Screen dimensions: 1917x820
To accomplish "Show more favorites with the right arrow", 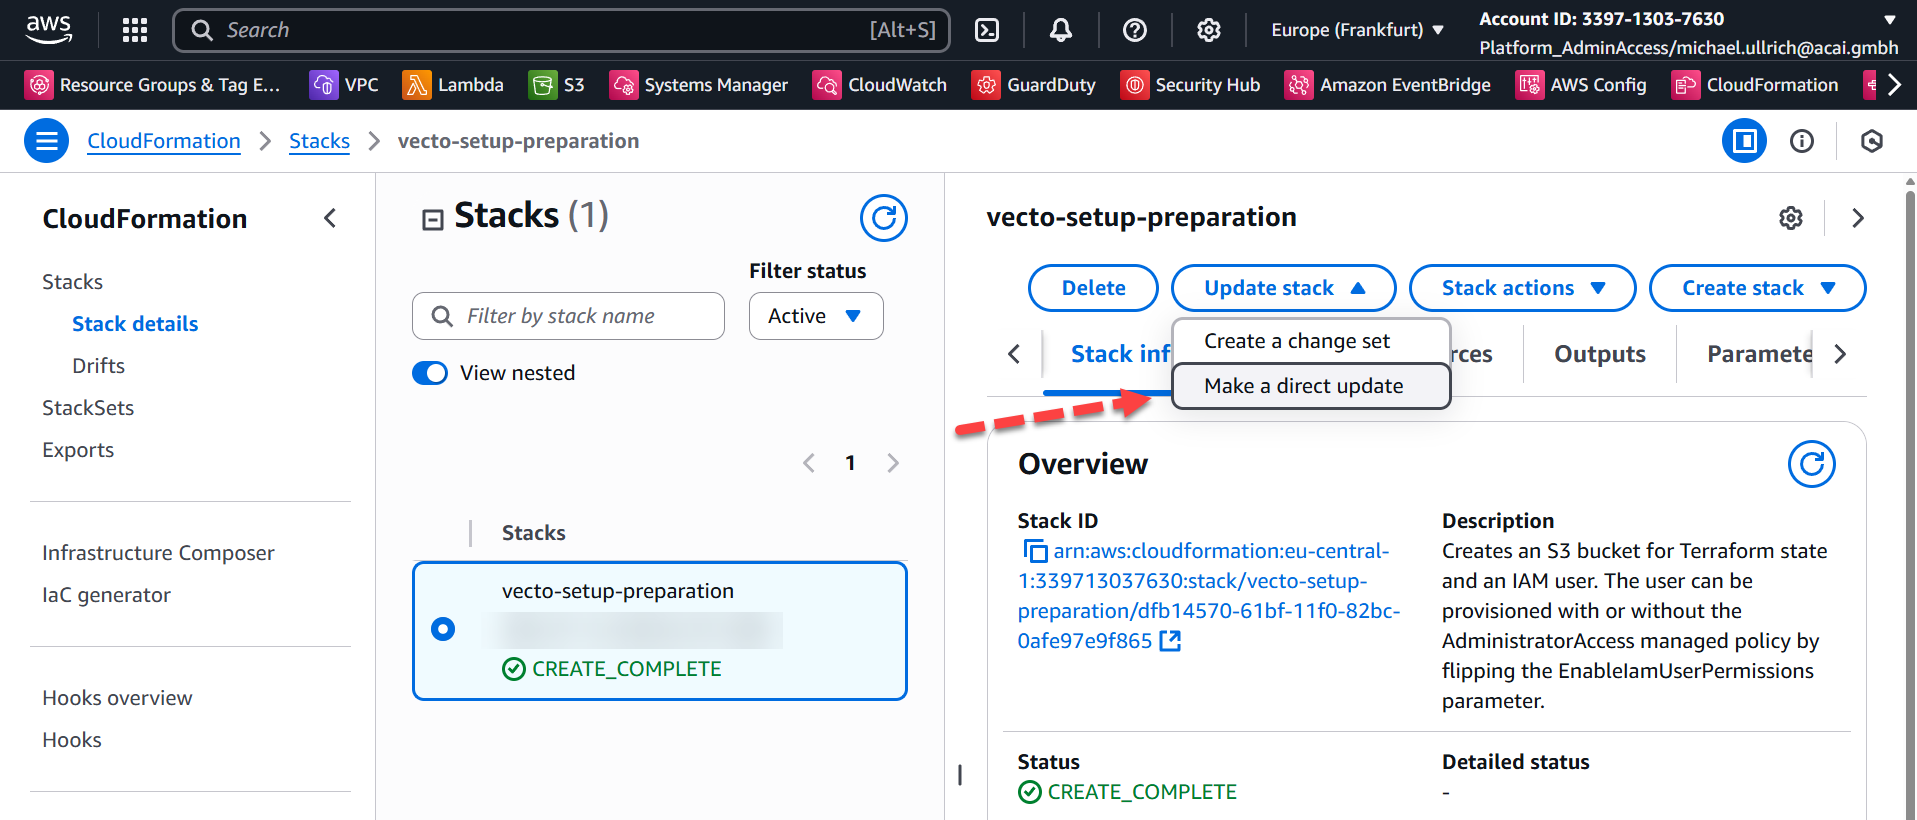I will pyautogui.click(x=1894, y=85).
